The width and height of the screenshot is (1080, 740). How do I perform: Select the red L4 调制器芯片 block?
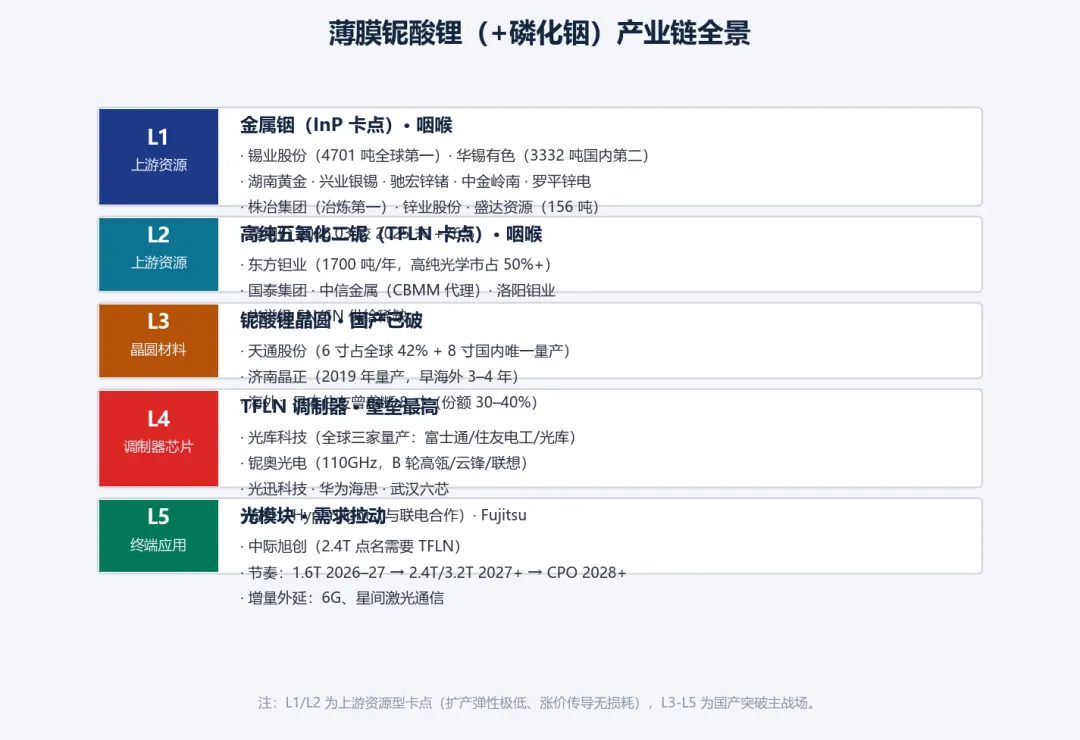point(158,438)
